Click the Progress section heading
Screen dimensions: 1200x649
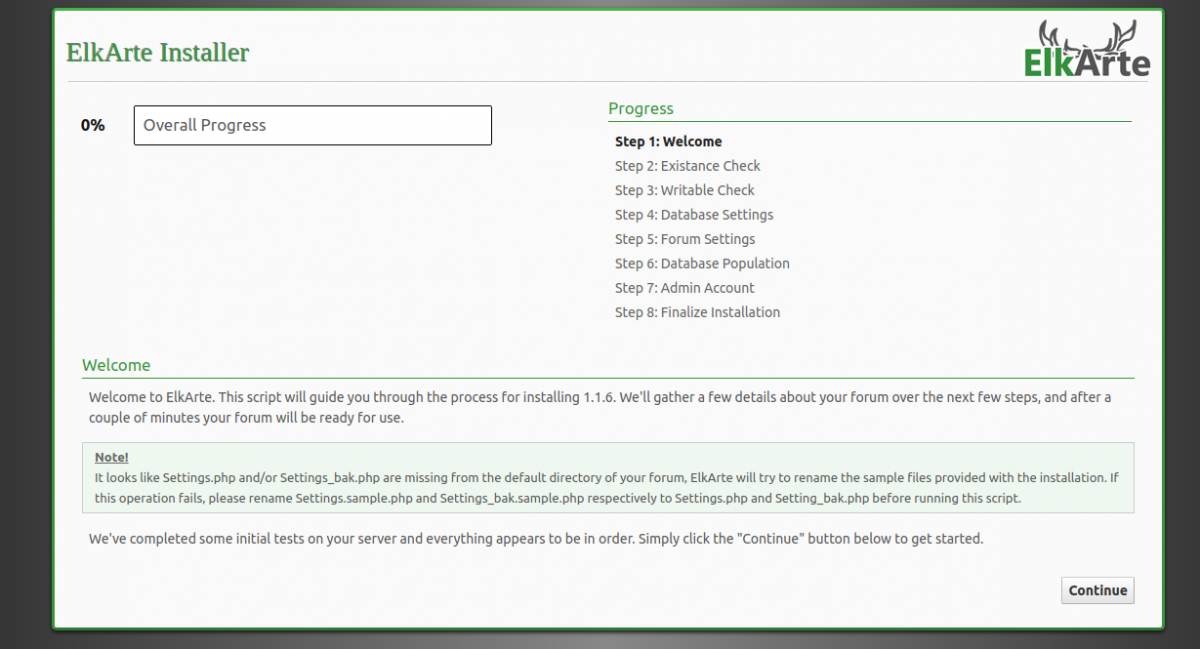641,108
